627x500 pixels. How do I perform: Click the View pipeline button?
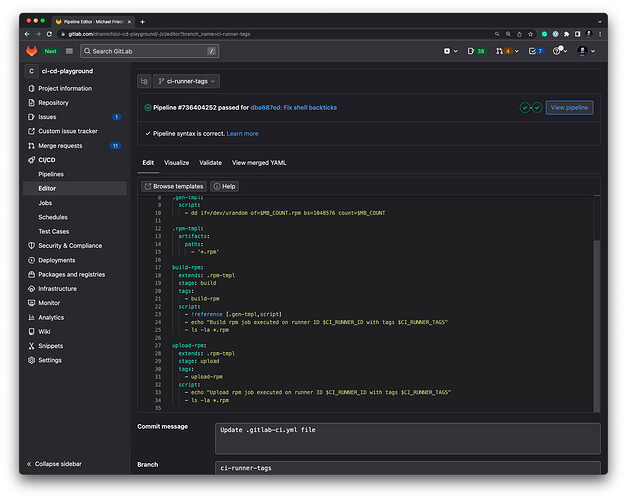(569, 107)
